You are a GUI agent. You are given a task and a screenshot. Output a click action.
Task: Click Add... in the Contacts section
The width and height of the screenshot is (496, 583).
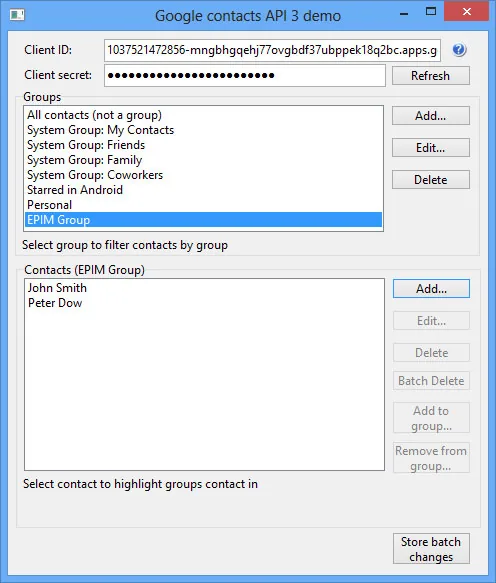431,289
